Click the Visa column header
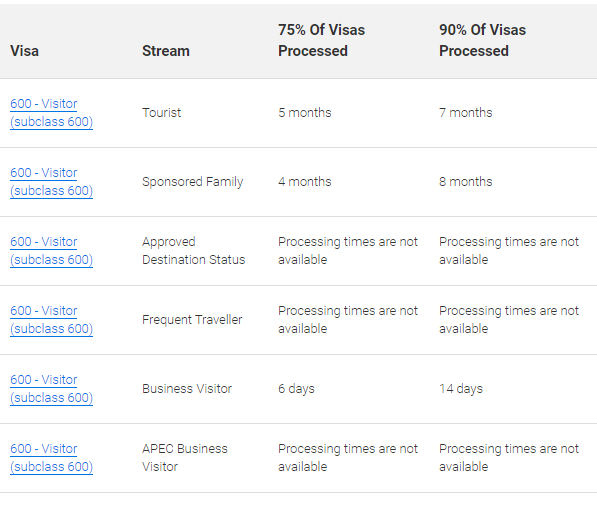 click(x=24, y=51)
